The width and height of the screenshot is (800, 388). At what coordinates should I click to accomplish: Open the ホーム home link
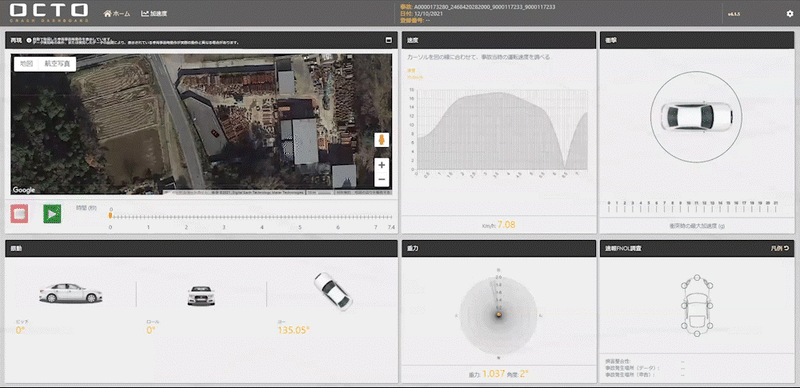pos(117,14)
